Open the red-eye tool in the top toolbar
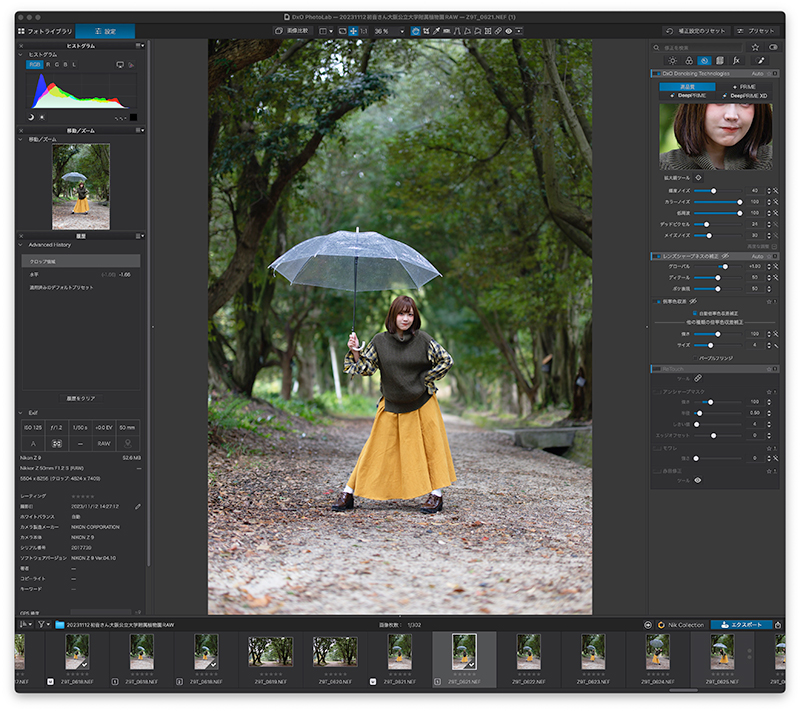800x711 pixels. tap(509, 31)
